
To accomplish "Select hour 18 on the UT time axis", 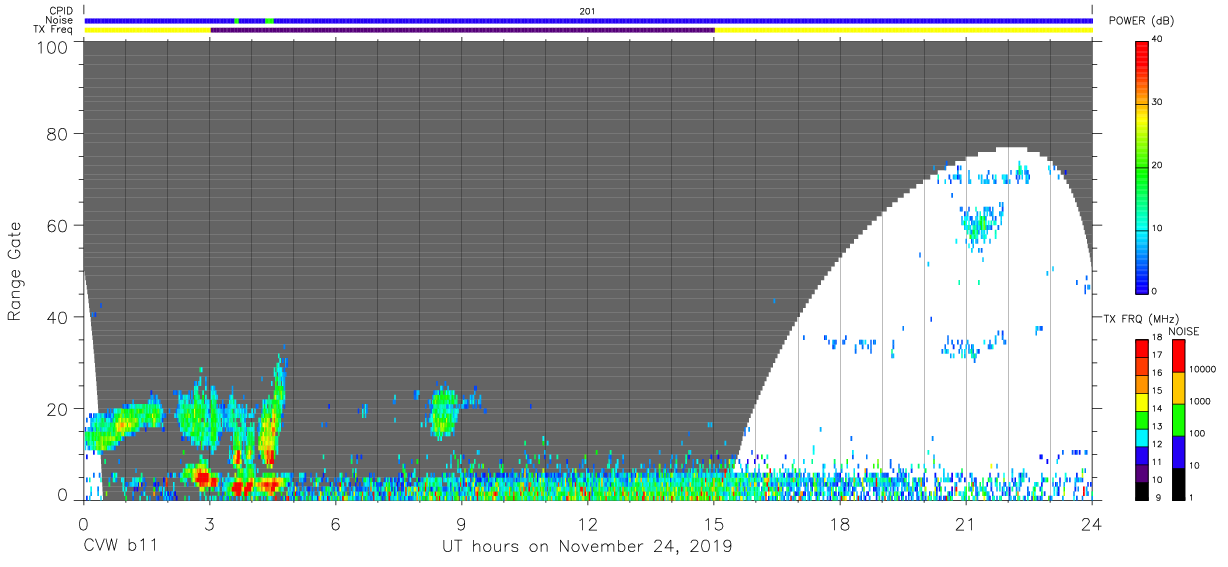I will click(839, 524).
